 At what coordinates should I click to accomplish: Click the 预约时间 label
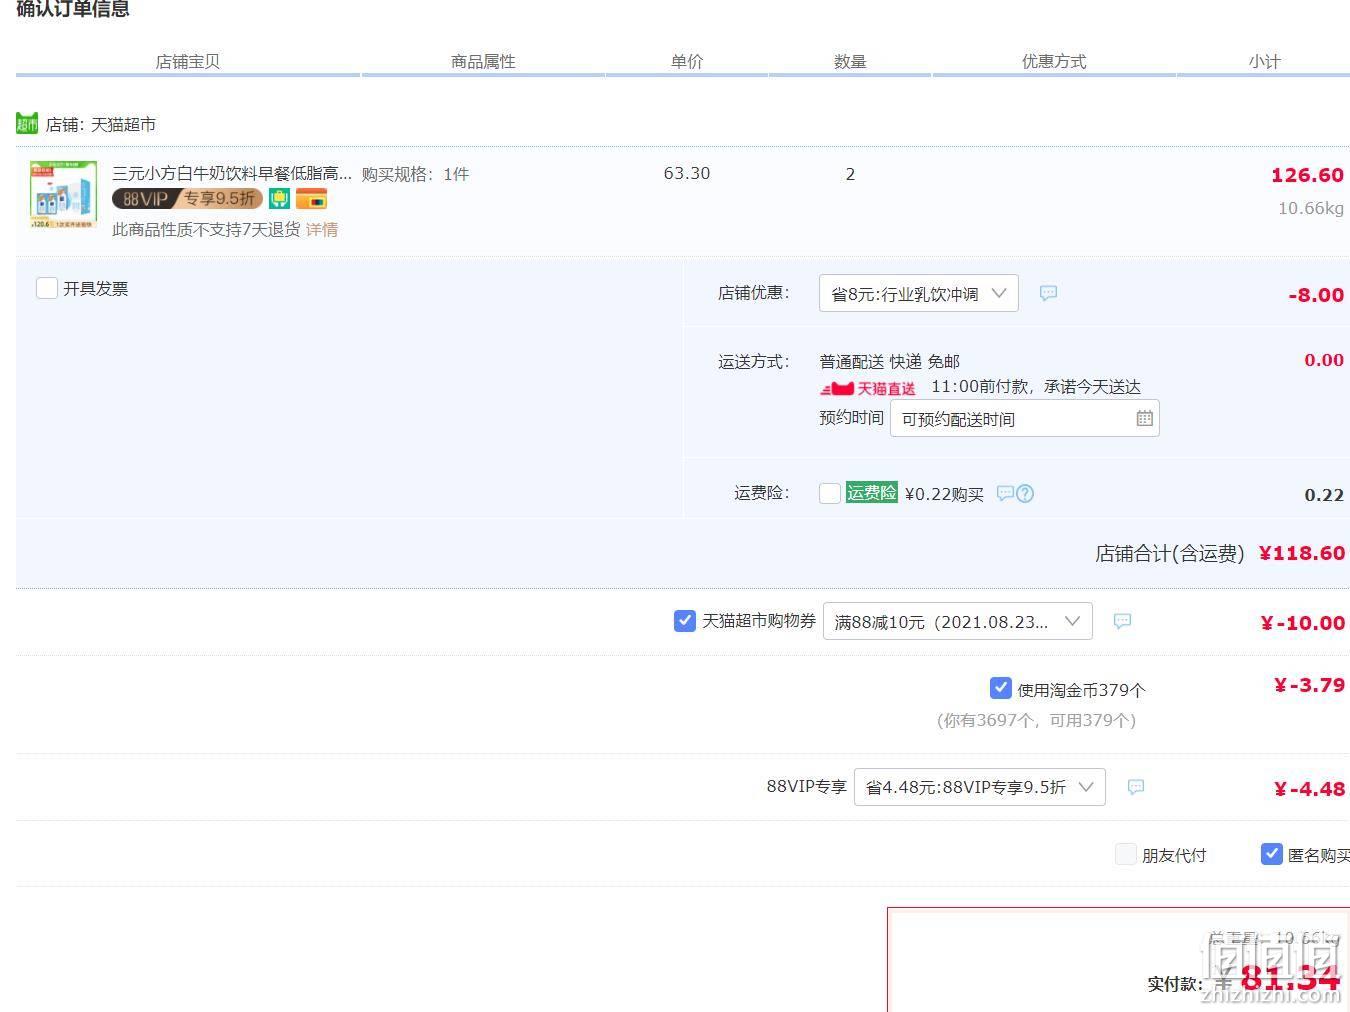851,417
